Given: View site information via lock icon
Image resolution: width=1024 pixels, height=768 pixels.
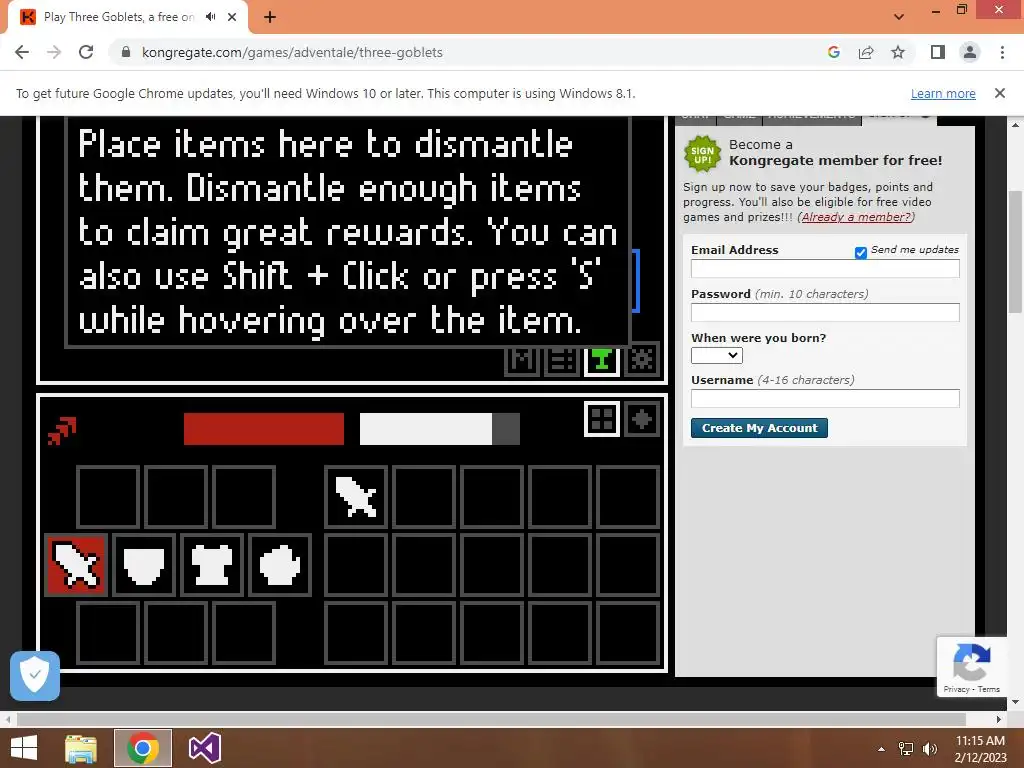Looking at the screenshot, I should point(126,52).
